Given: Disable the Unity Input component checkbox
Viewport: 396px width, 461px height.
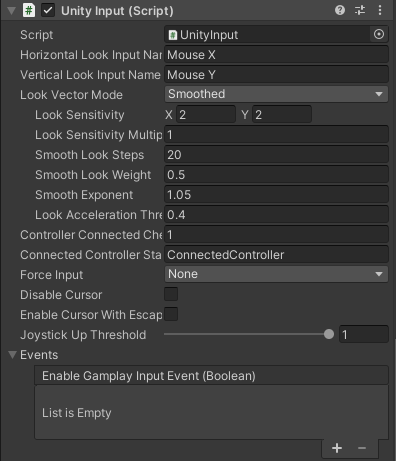Looking at the screenshot, I should point(48,10).
